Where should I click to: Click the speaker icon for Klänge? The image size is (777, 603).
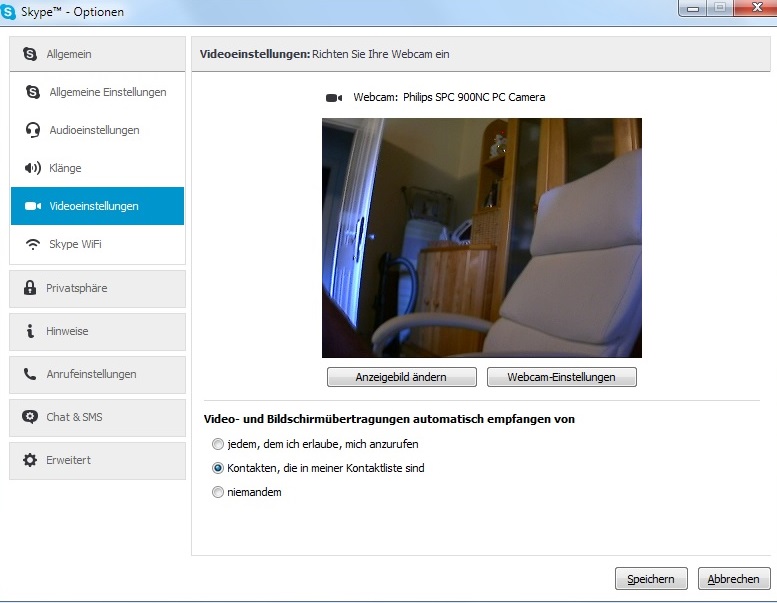pos(33,168)
